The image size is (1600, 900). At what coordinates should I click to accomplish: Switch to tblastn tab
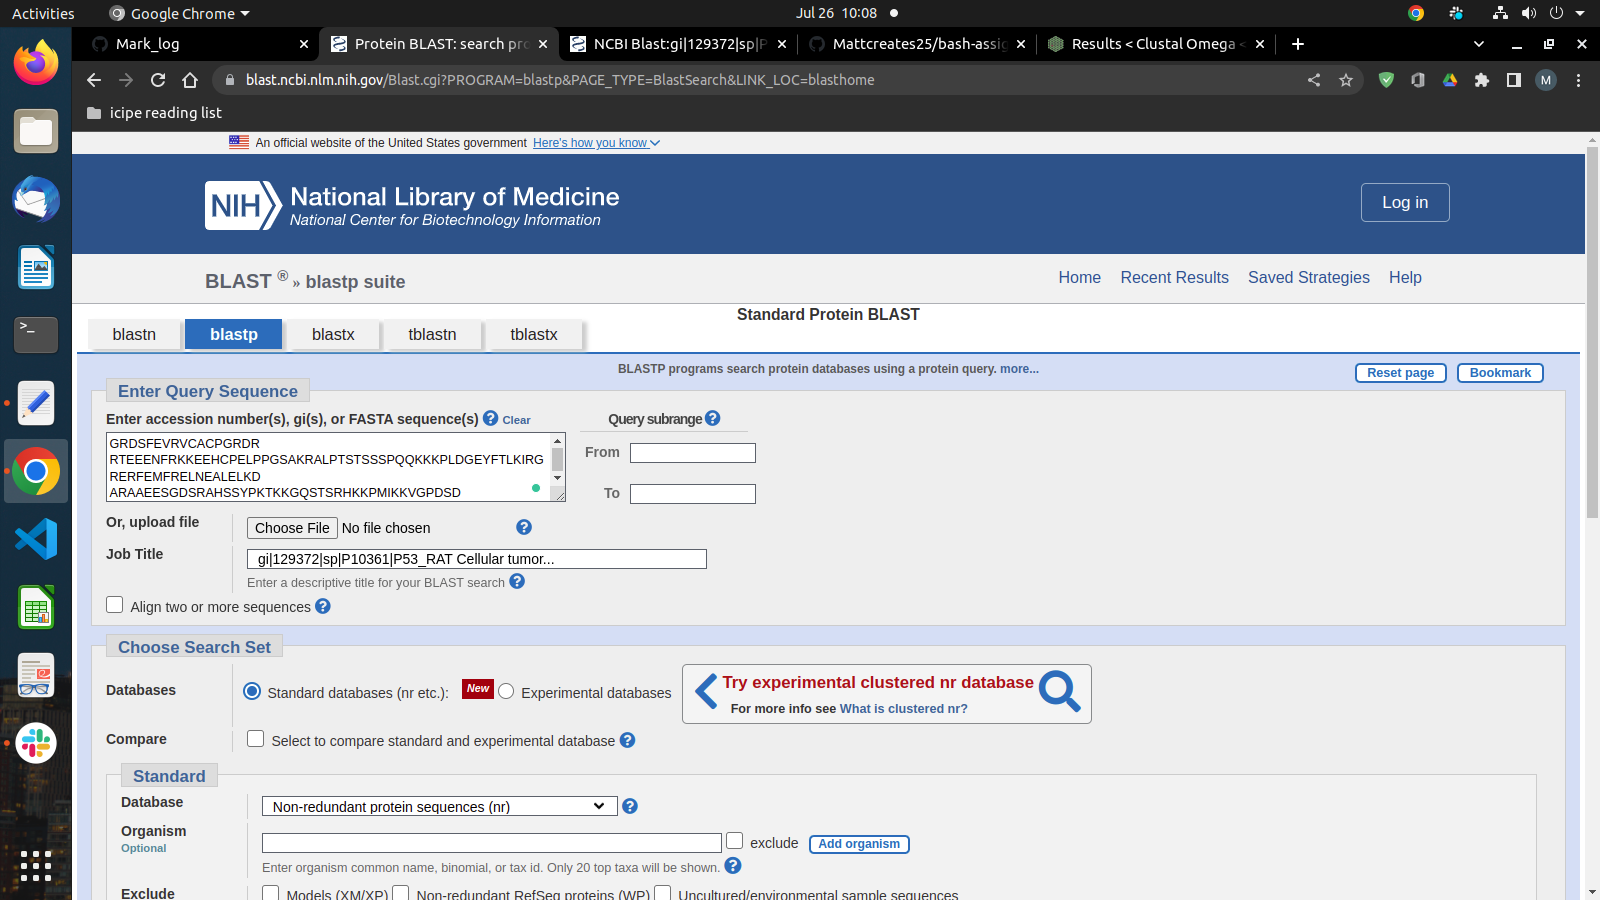point(432,334)
